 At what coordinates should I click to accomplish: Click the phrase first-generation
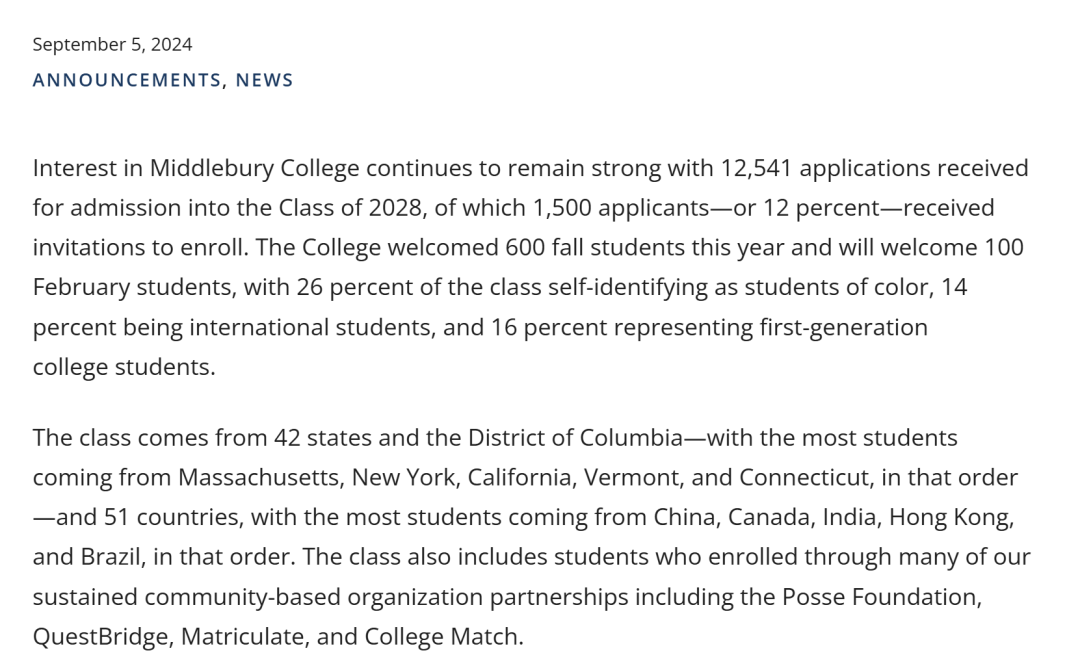point(843,327)
